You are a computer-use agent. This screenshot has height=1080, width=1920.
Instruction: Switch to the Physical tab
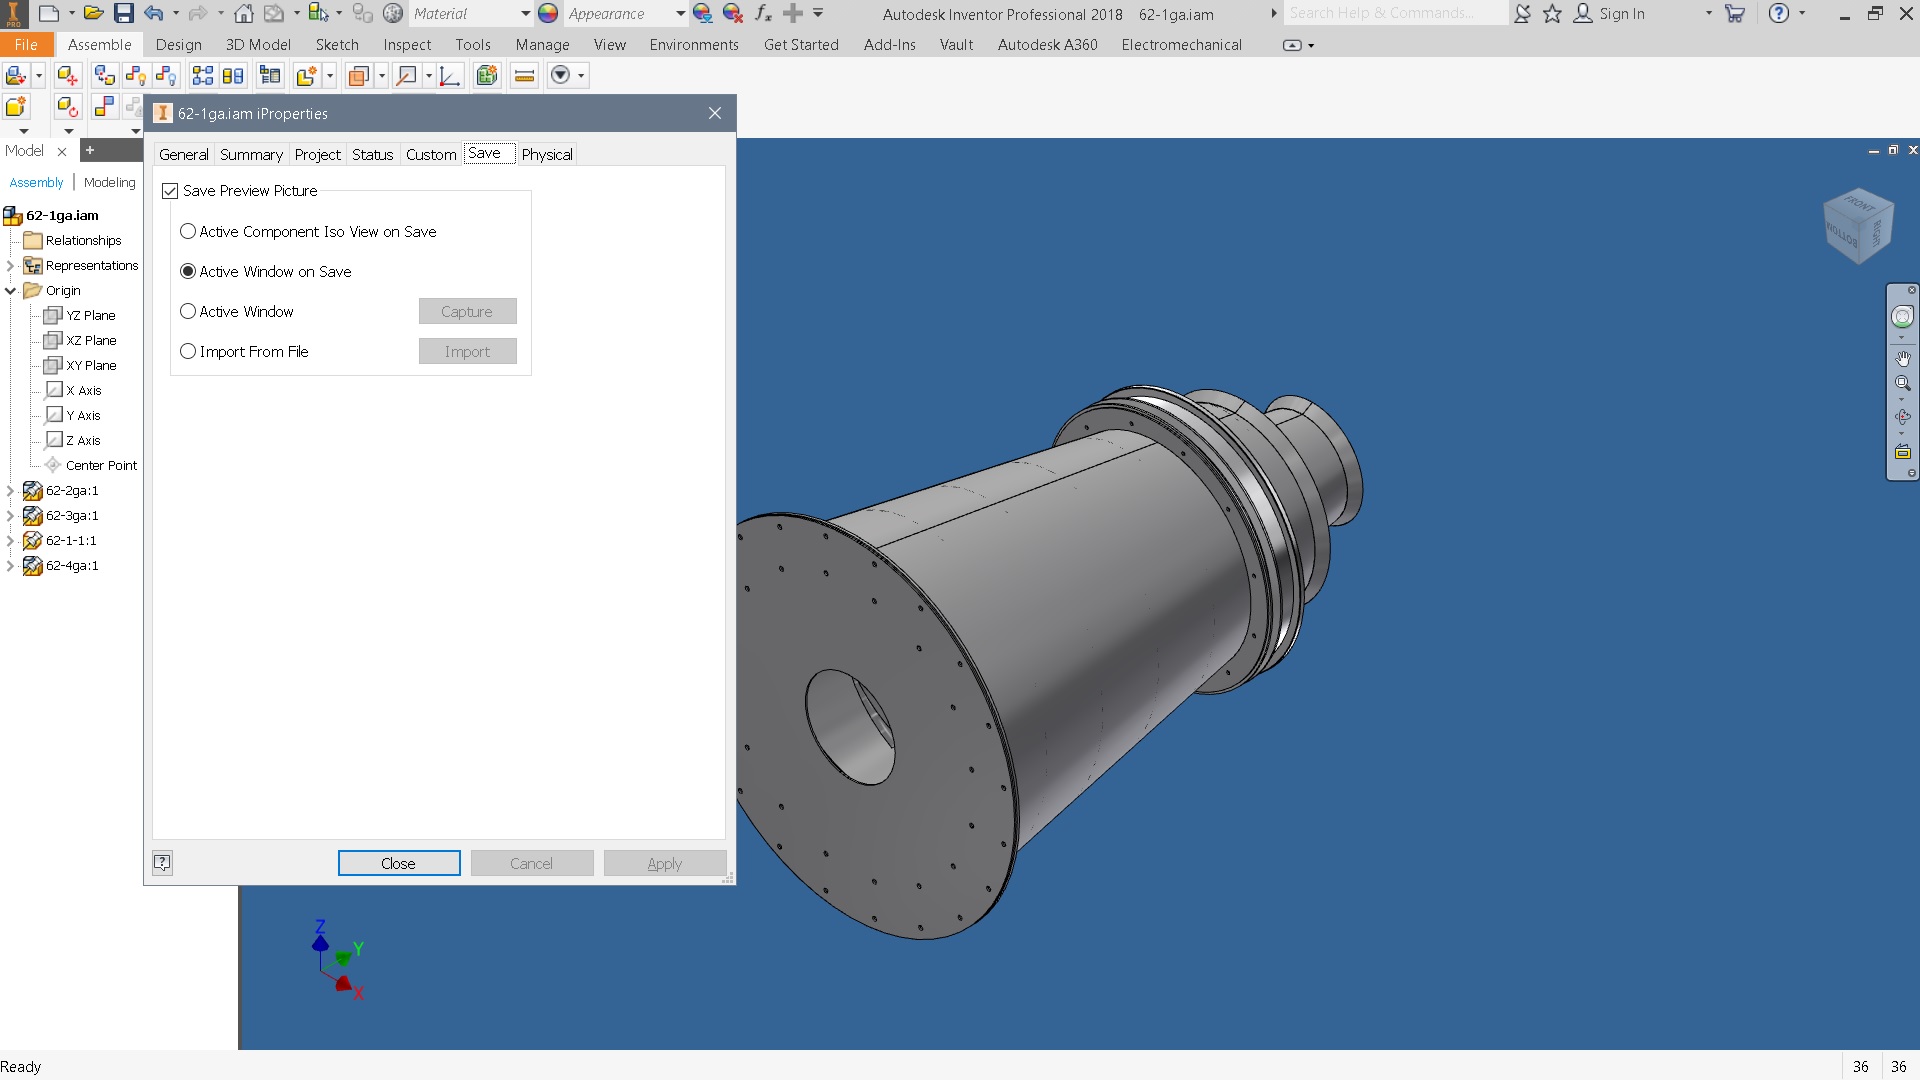point(547,154)
